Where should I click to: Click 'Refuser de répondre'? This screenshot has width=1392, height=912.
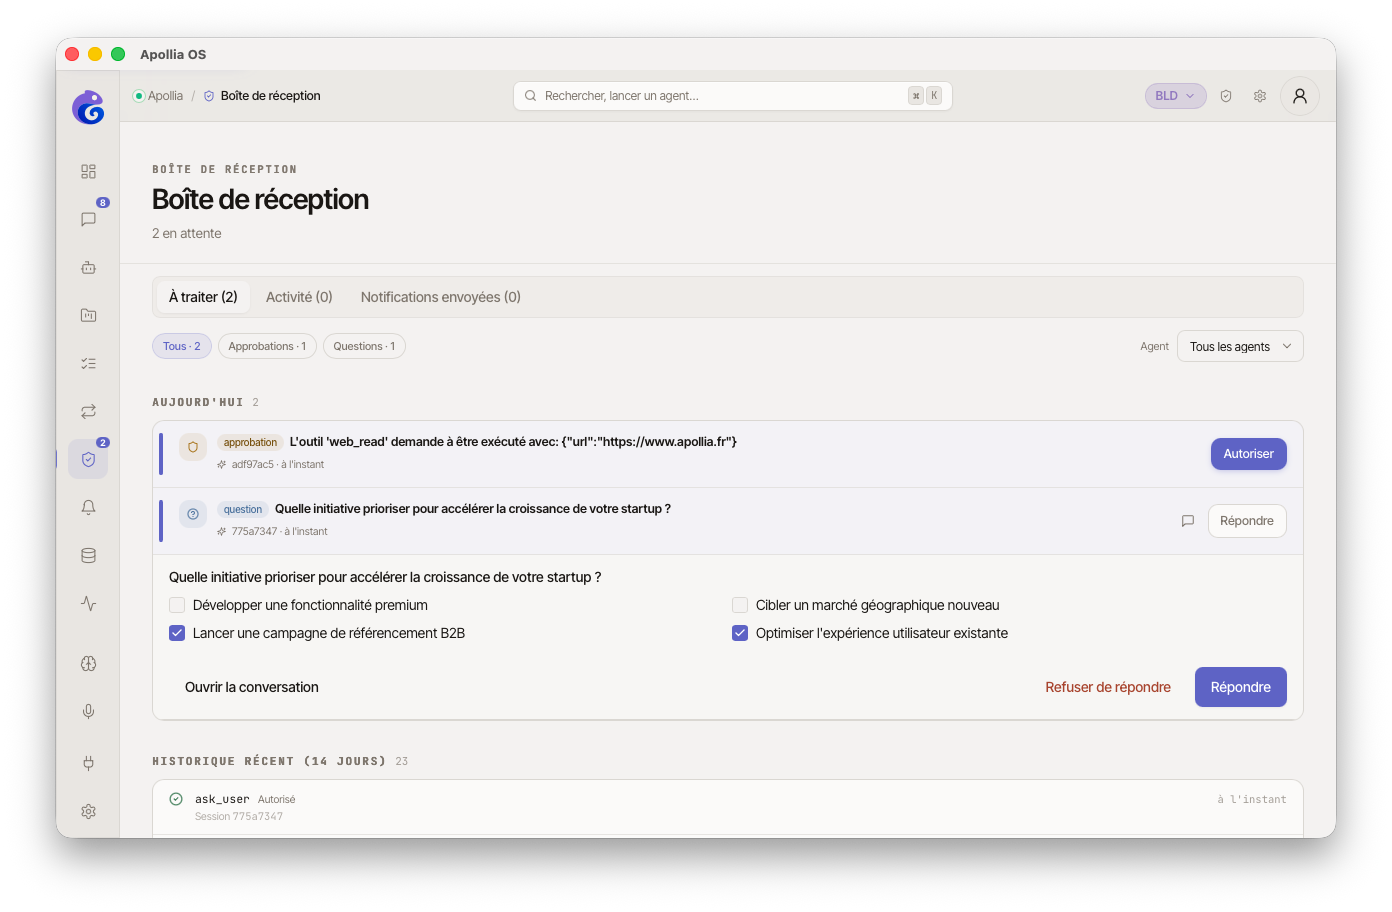click(1108, 687)
